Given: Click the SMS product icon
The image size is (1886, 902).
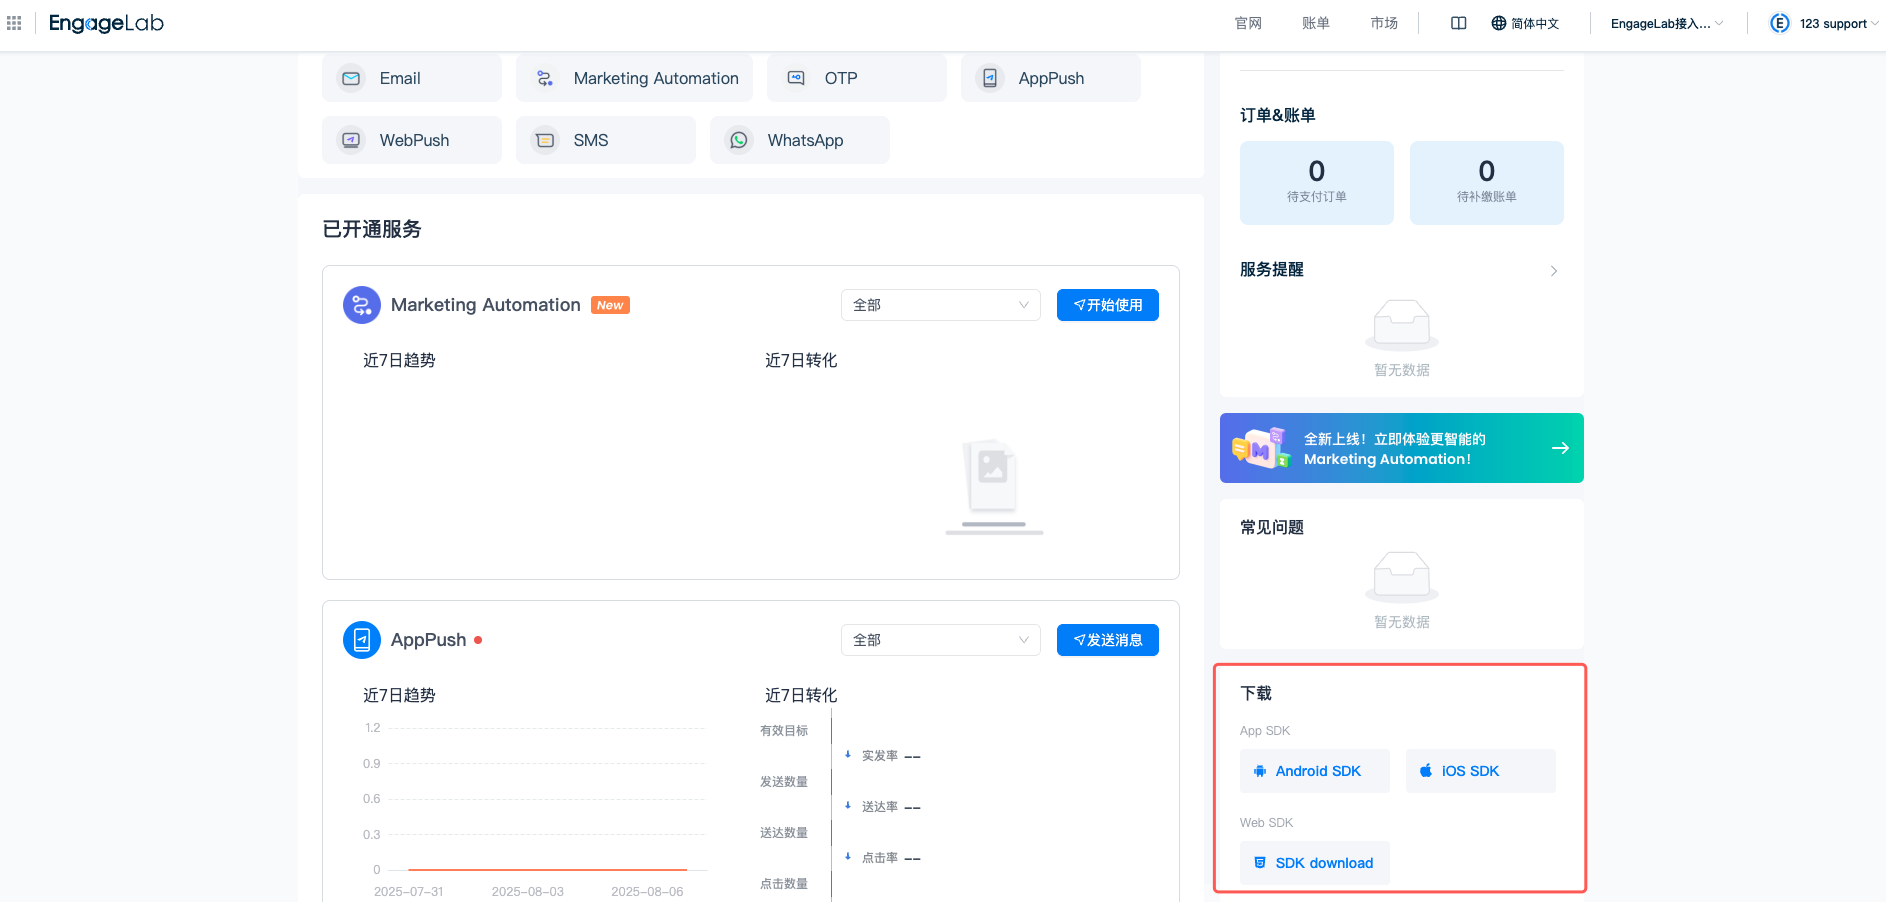Looking at the screenshot, I should (545, 140).
